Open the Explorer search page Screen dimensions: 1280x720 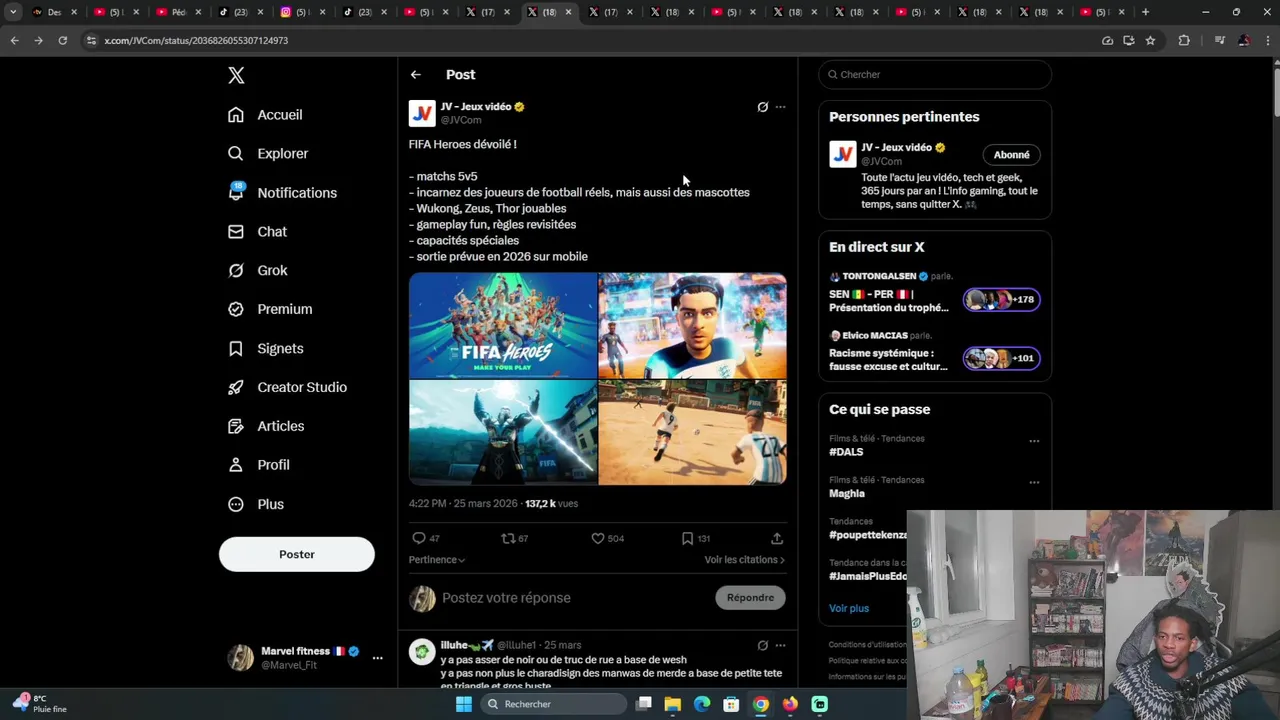coord(268,154)
